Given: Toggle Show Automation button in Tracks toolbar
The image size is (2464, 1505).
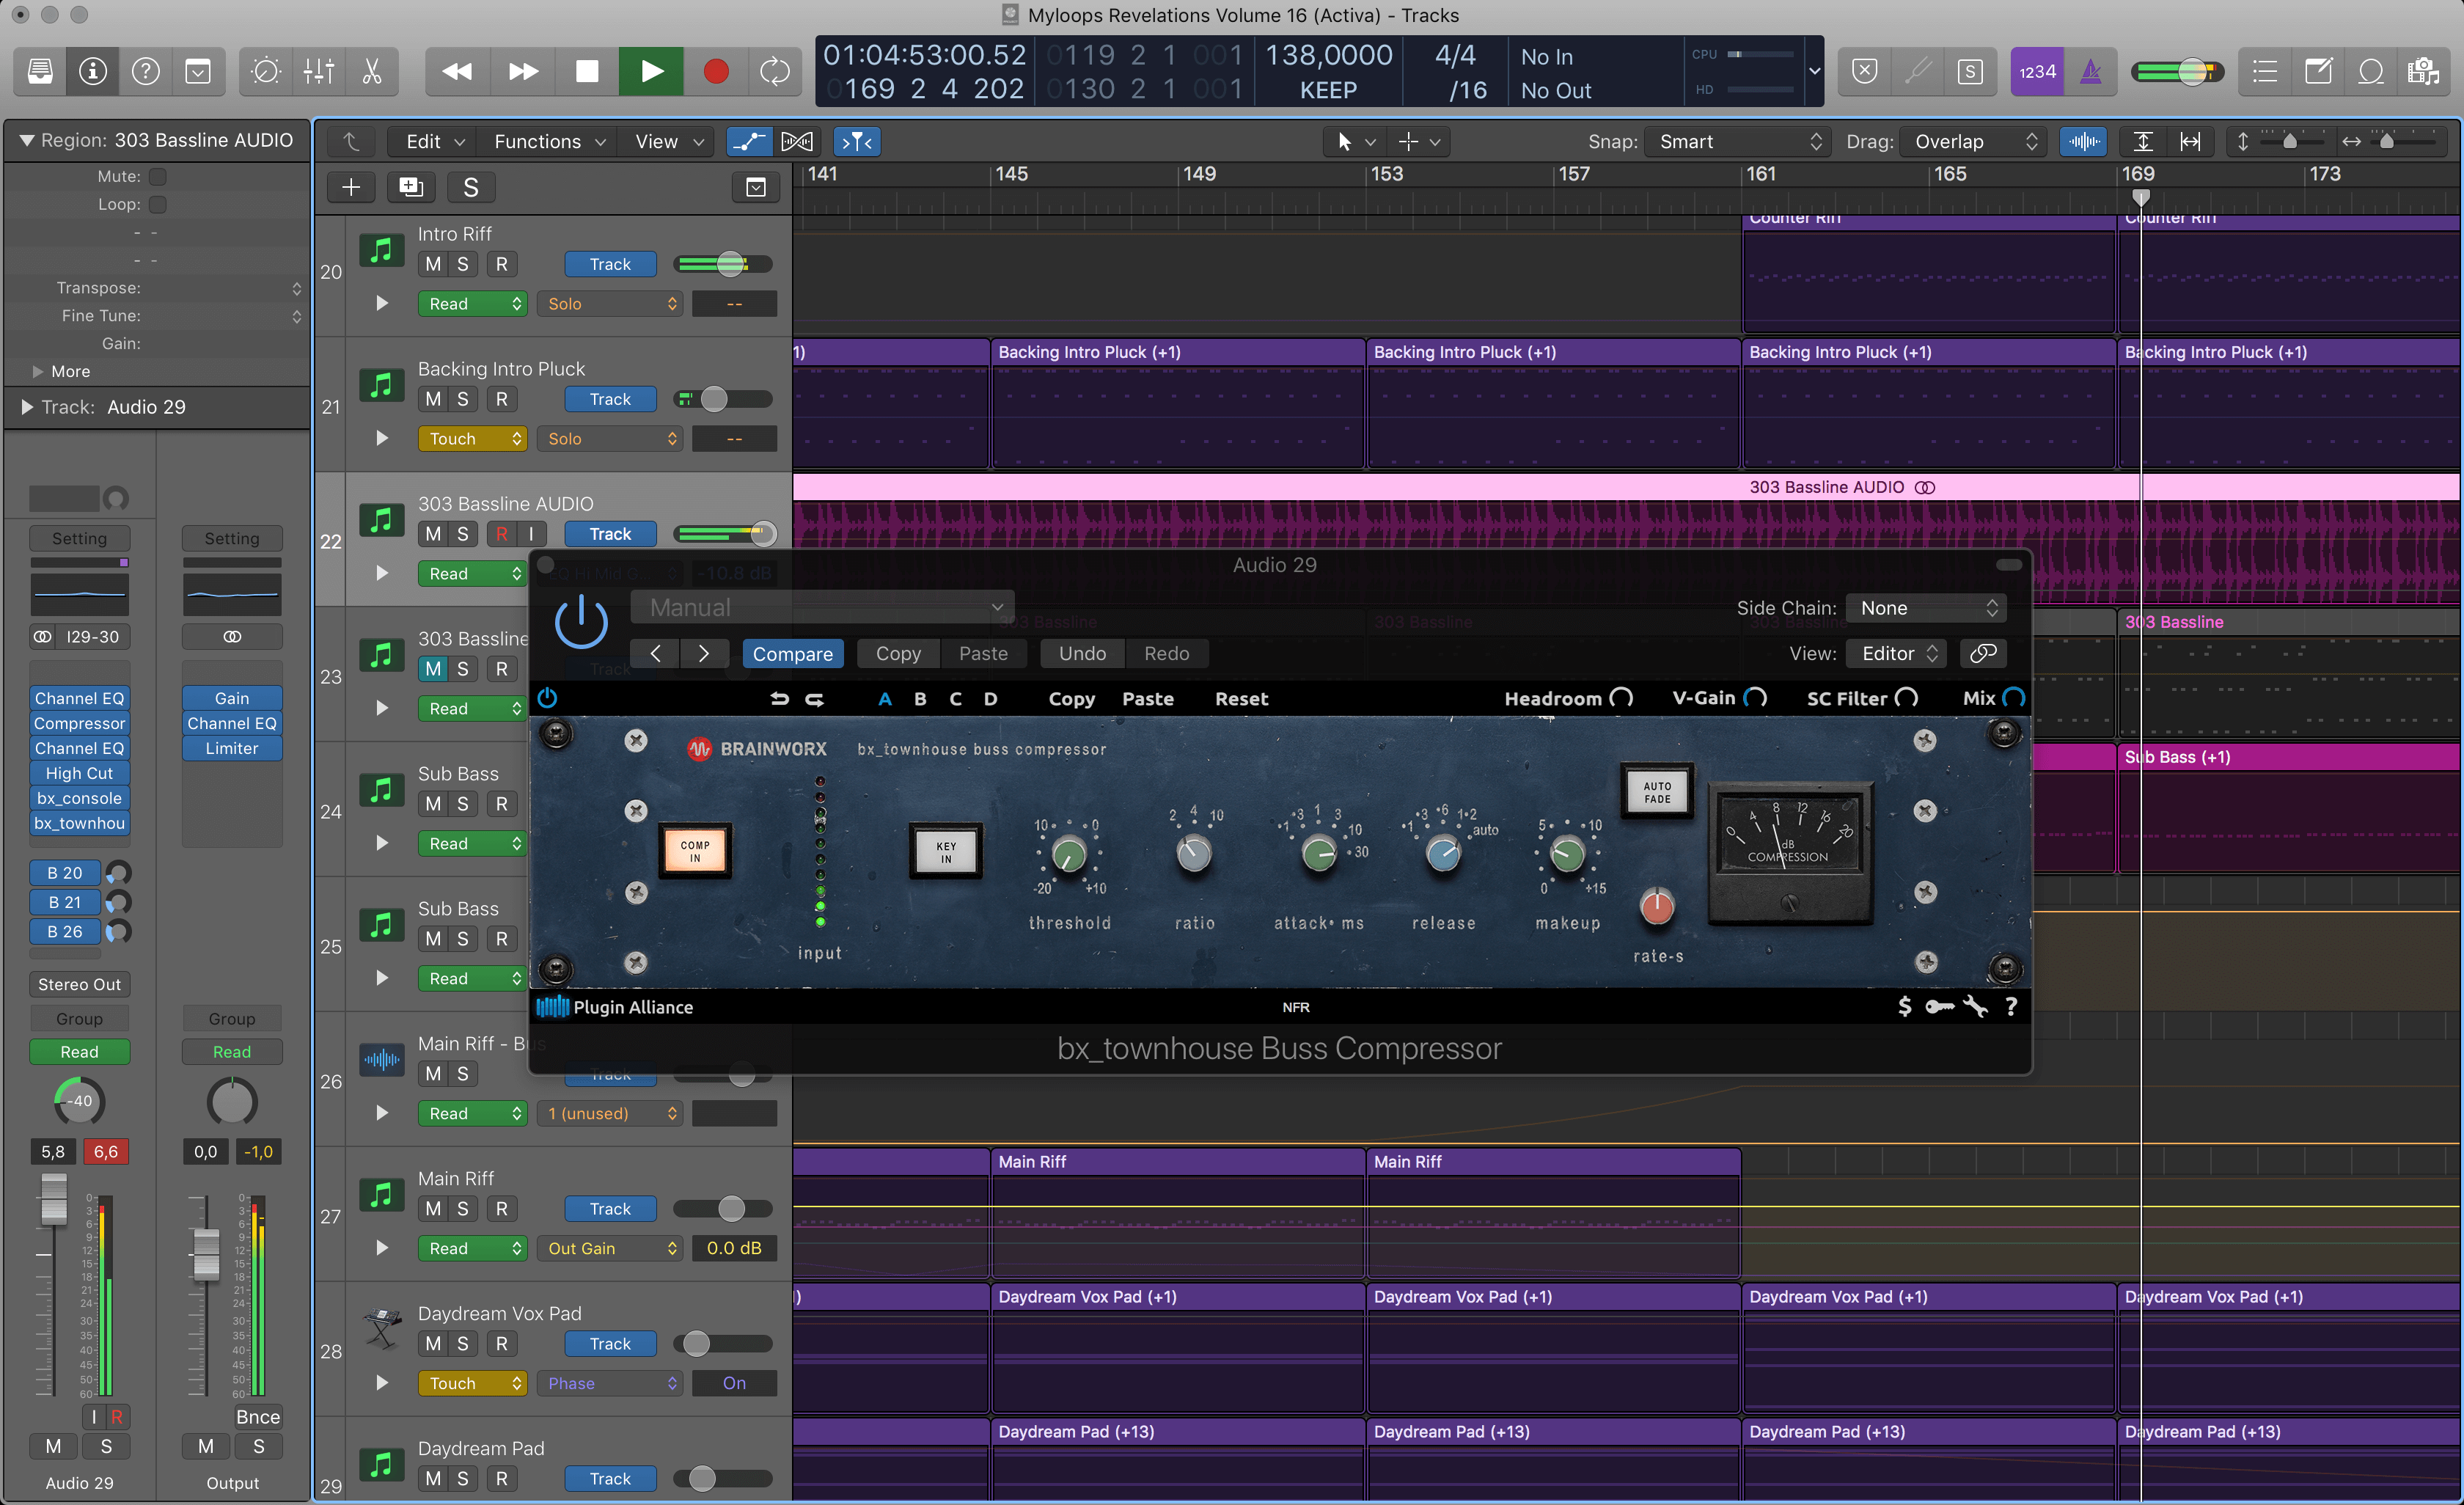Looking at the screenshot, I should [x=749, y=141].
